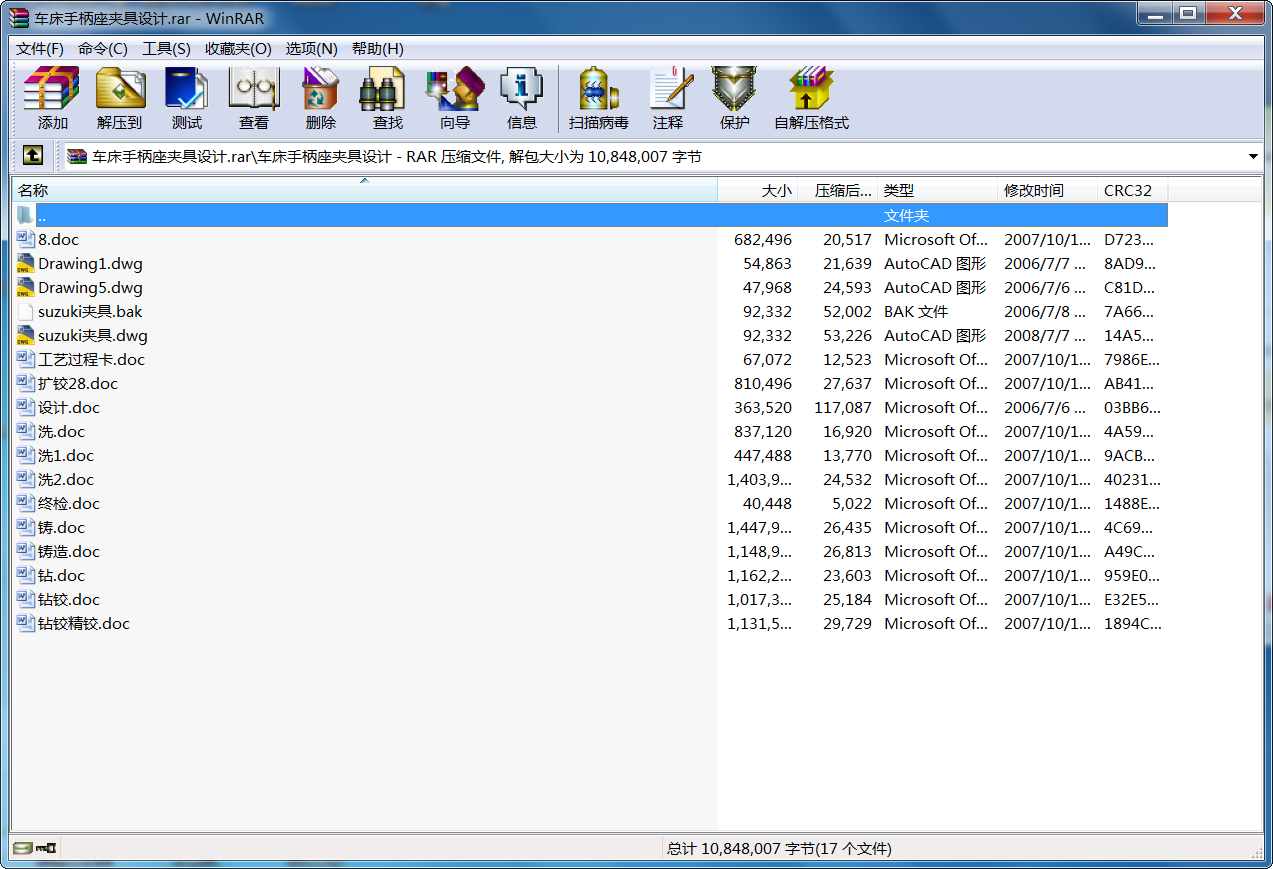Select the file suzuki夹具.dwg
Screen dimensions: 1273x869
point(92,336)
